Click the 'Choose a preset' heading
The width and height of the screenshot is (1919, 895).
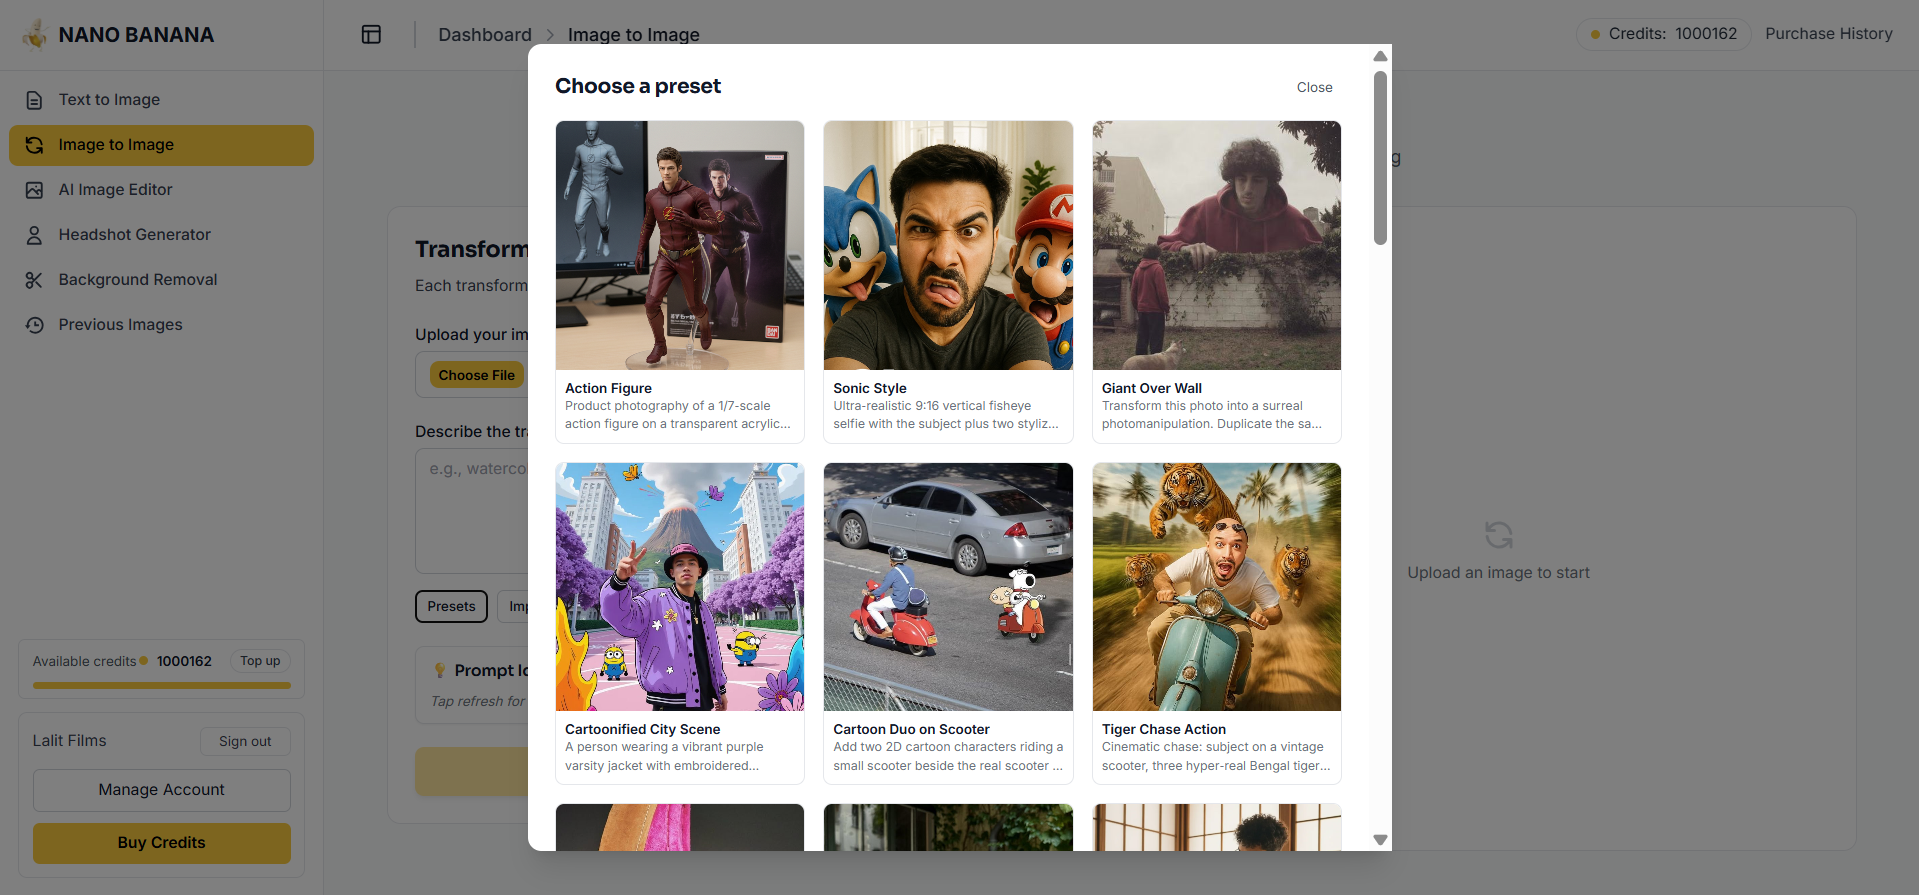[x=638, y=86]
